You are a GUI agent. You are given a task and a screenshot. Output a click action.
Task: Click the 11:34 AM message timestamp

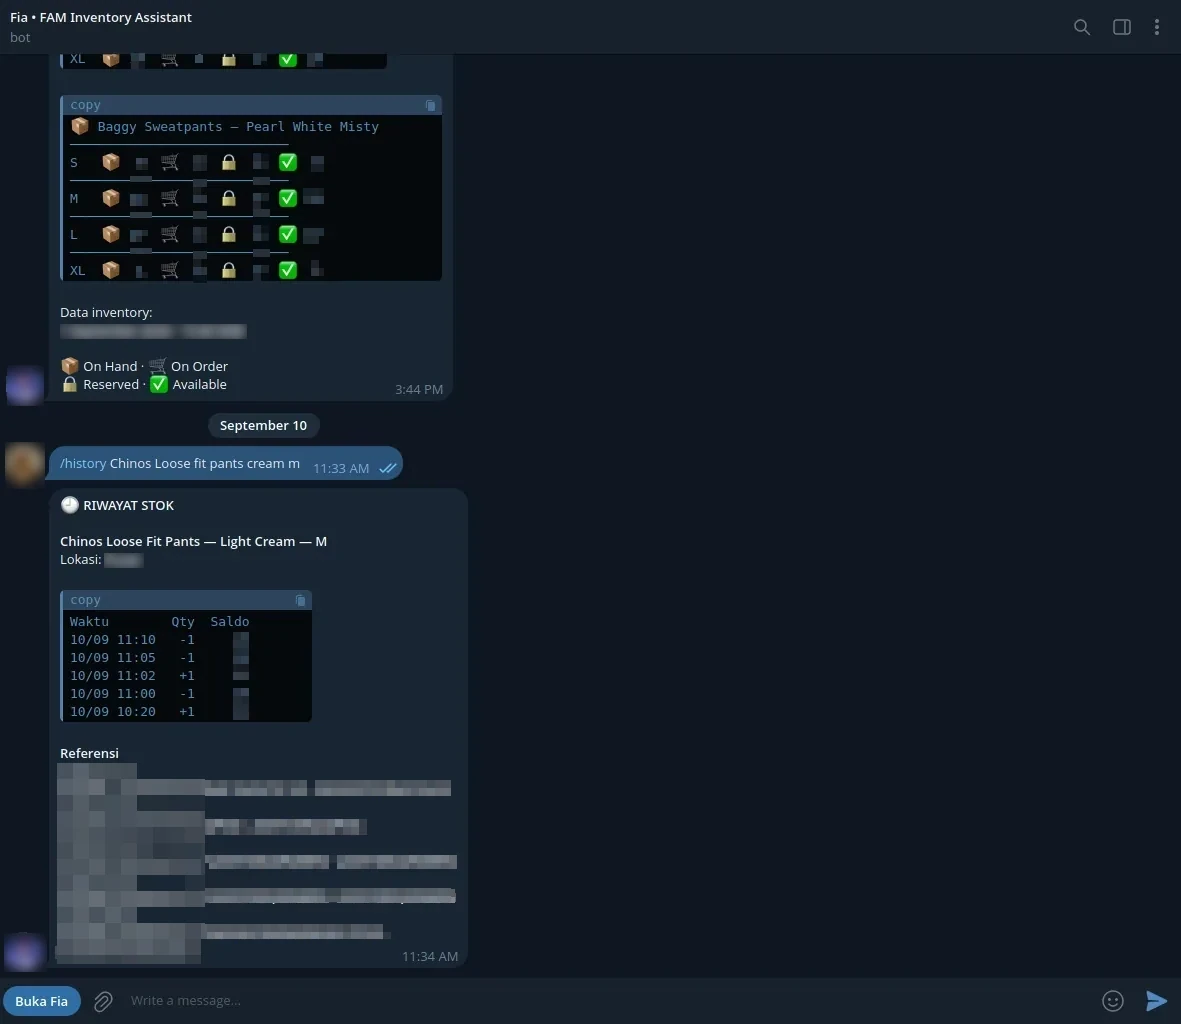click(430, 956)
